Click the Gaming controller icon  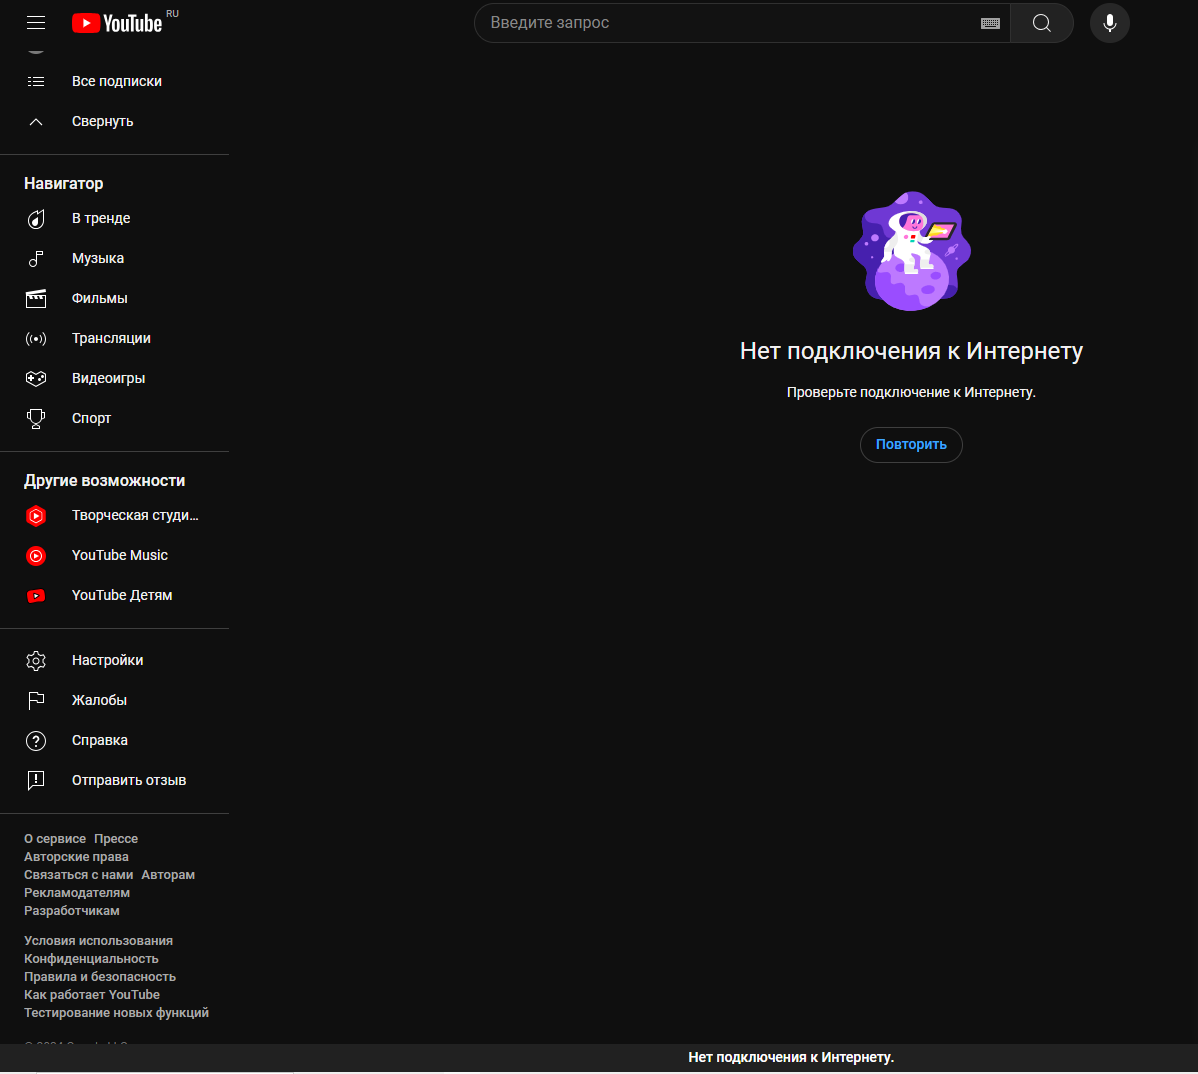click(x=36, y=378)
